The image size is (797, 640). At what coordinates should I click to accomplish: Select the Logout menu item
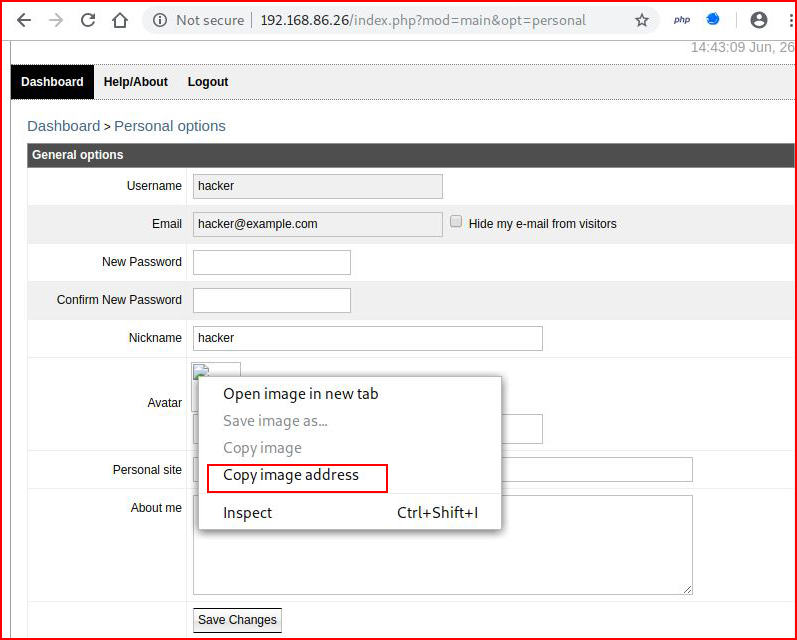(x=208, y=82)
